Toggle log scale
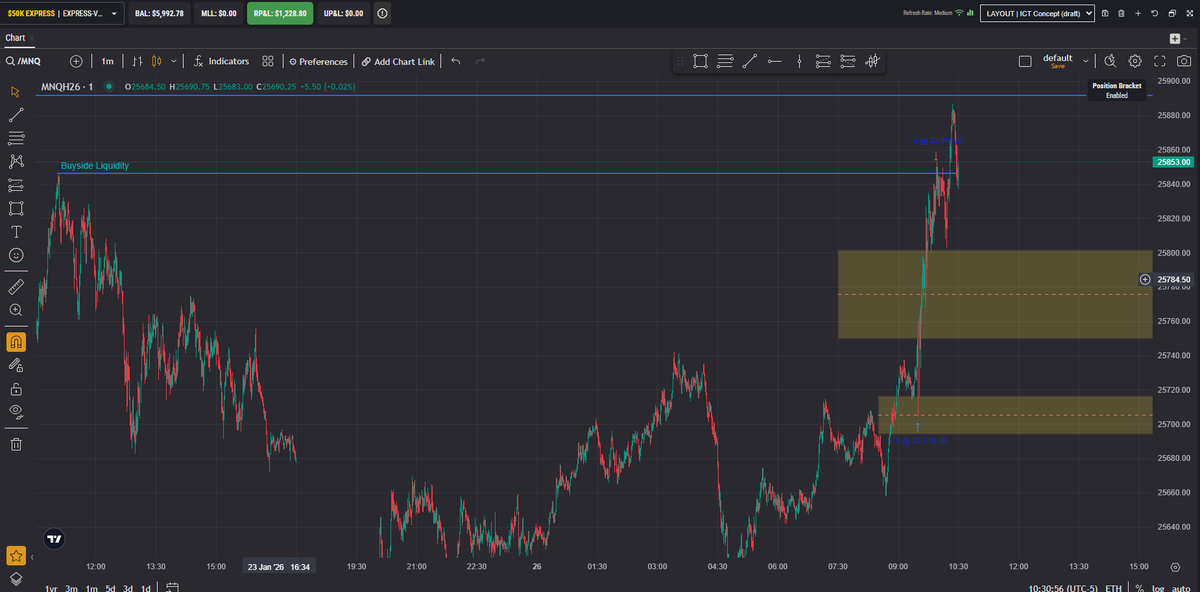 click(1157, 588)
